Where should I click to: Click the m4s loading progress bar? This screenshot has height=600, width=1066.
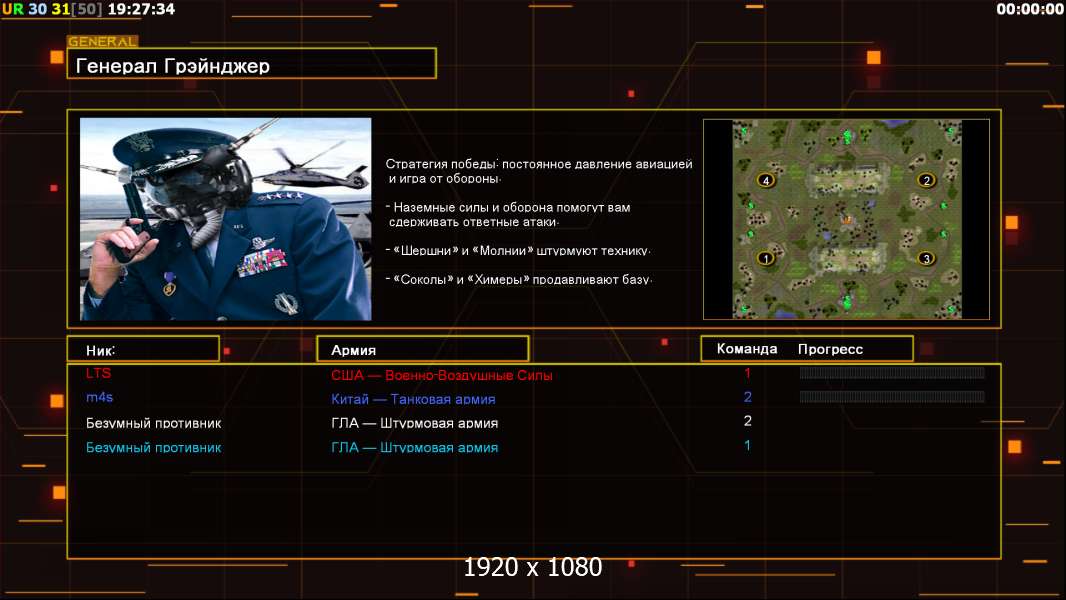click(x=892, y=397)
